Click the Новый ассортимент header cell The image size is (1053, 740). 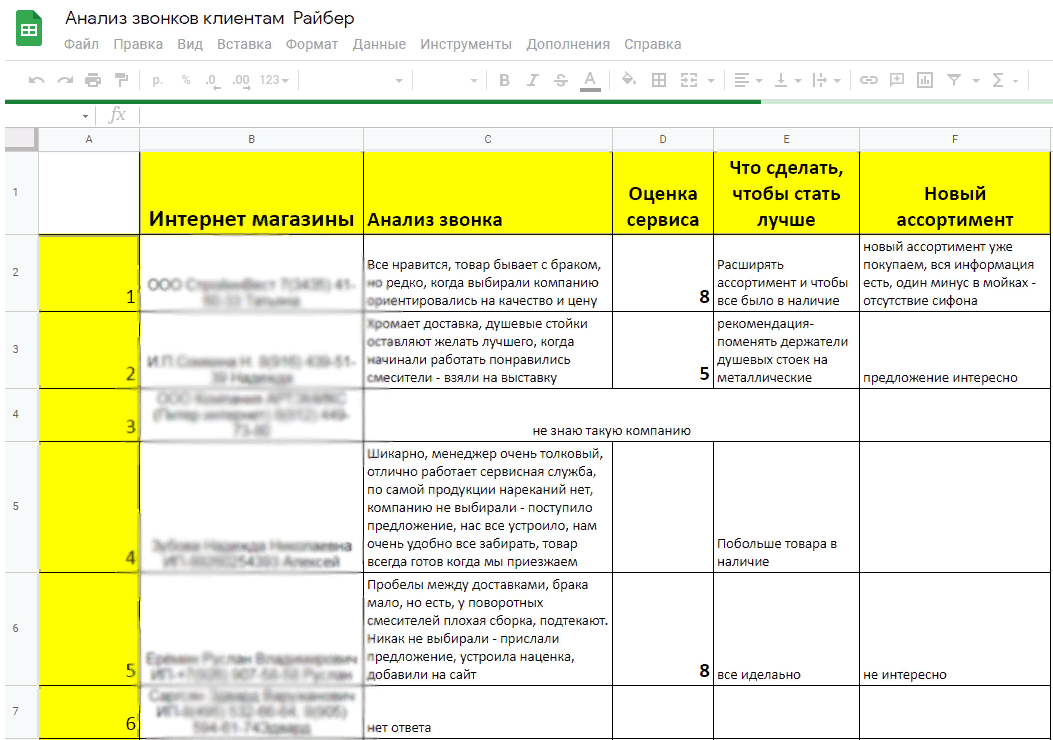point(954,193)
